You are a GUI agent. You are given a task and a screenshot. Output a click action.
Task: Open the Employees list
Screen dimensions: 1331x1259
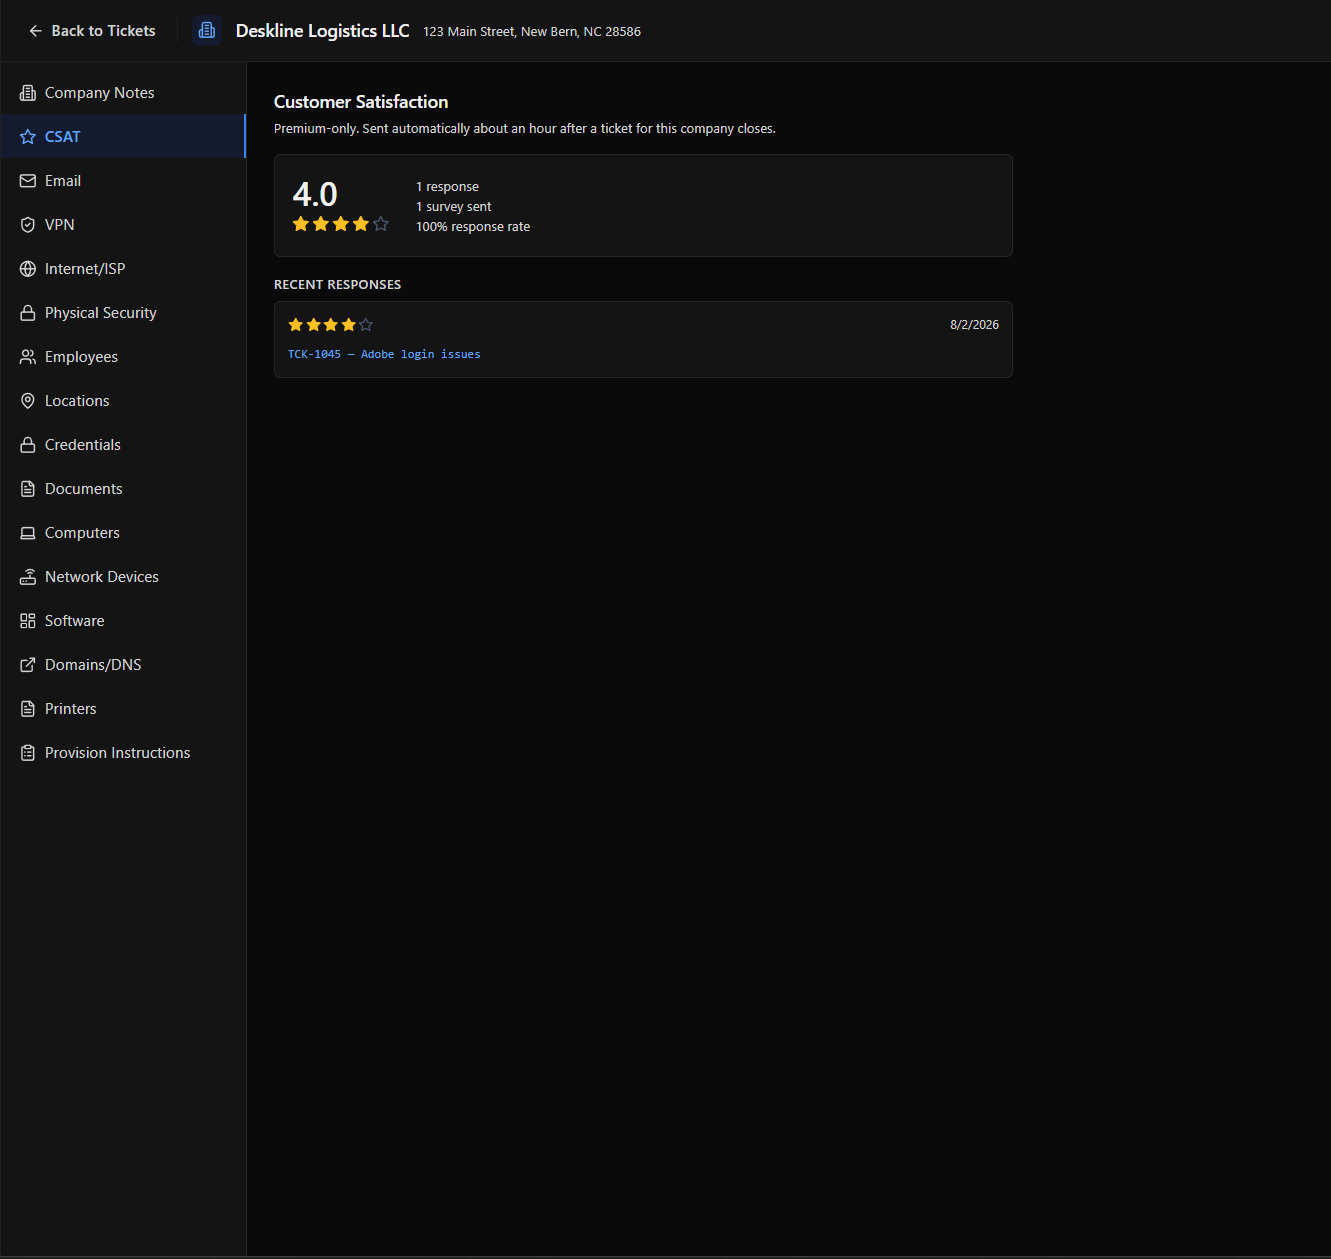pyautogui.click(x=123, y=357)
